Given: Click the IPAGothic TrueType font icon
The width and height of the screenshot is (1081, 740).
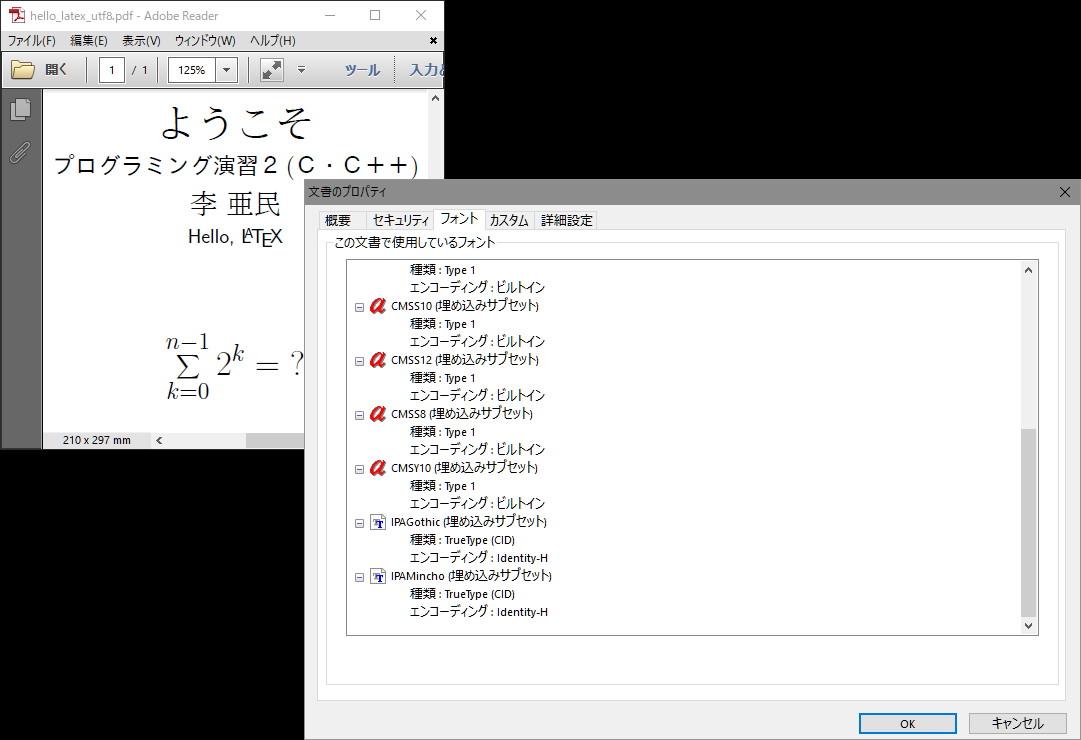Looking at the screenshot, I should 378,522.
